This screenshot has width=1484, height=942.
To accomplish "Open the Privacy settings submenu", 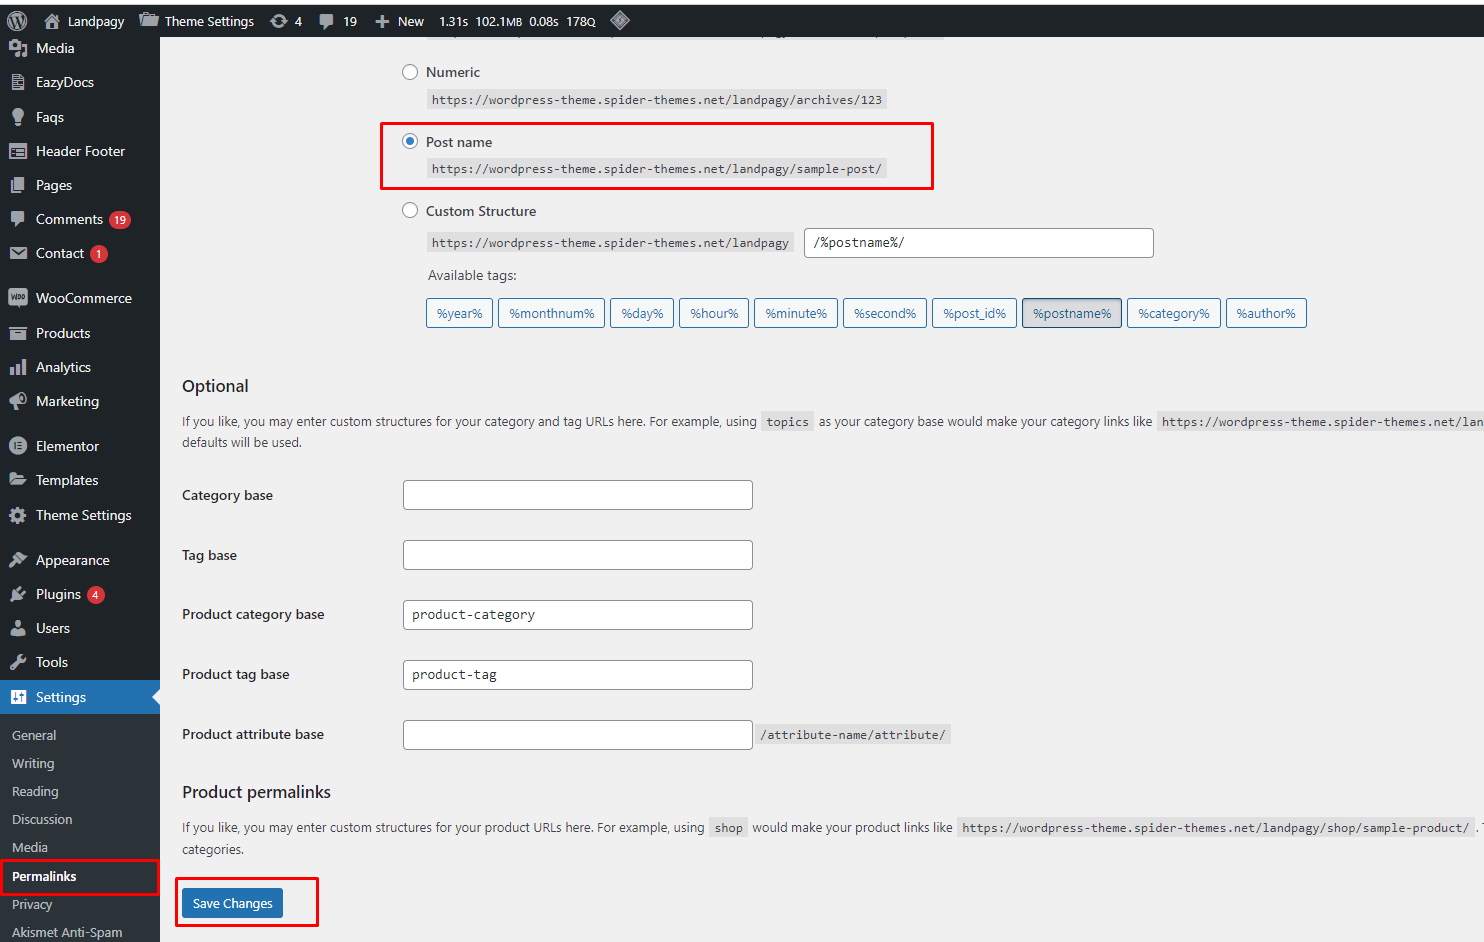I will click(x=32, y=904).
